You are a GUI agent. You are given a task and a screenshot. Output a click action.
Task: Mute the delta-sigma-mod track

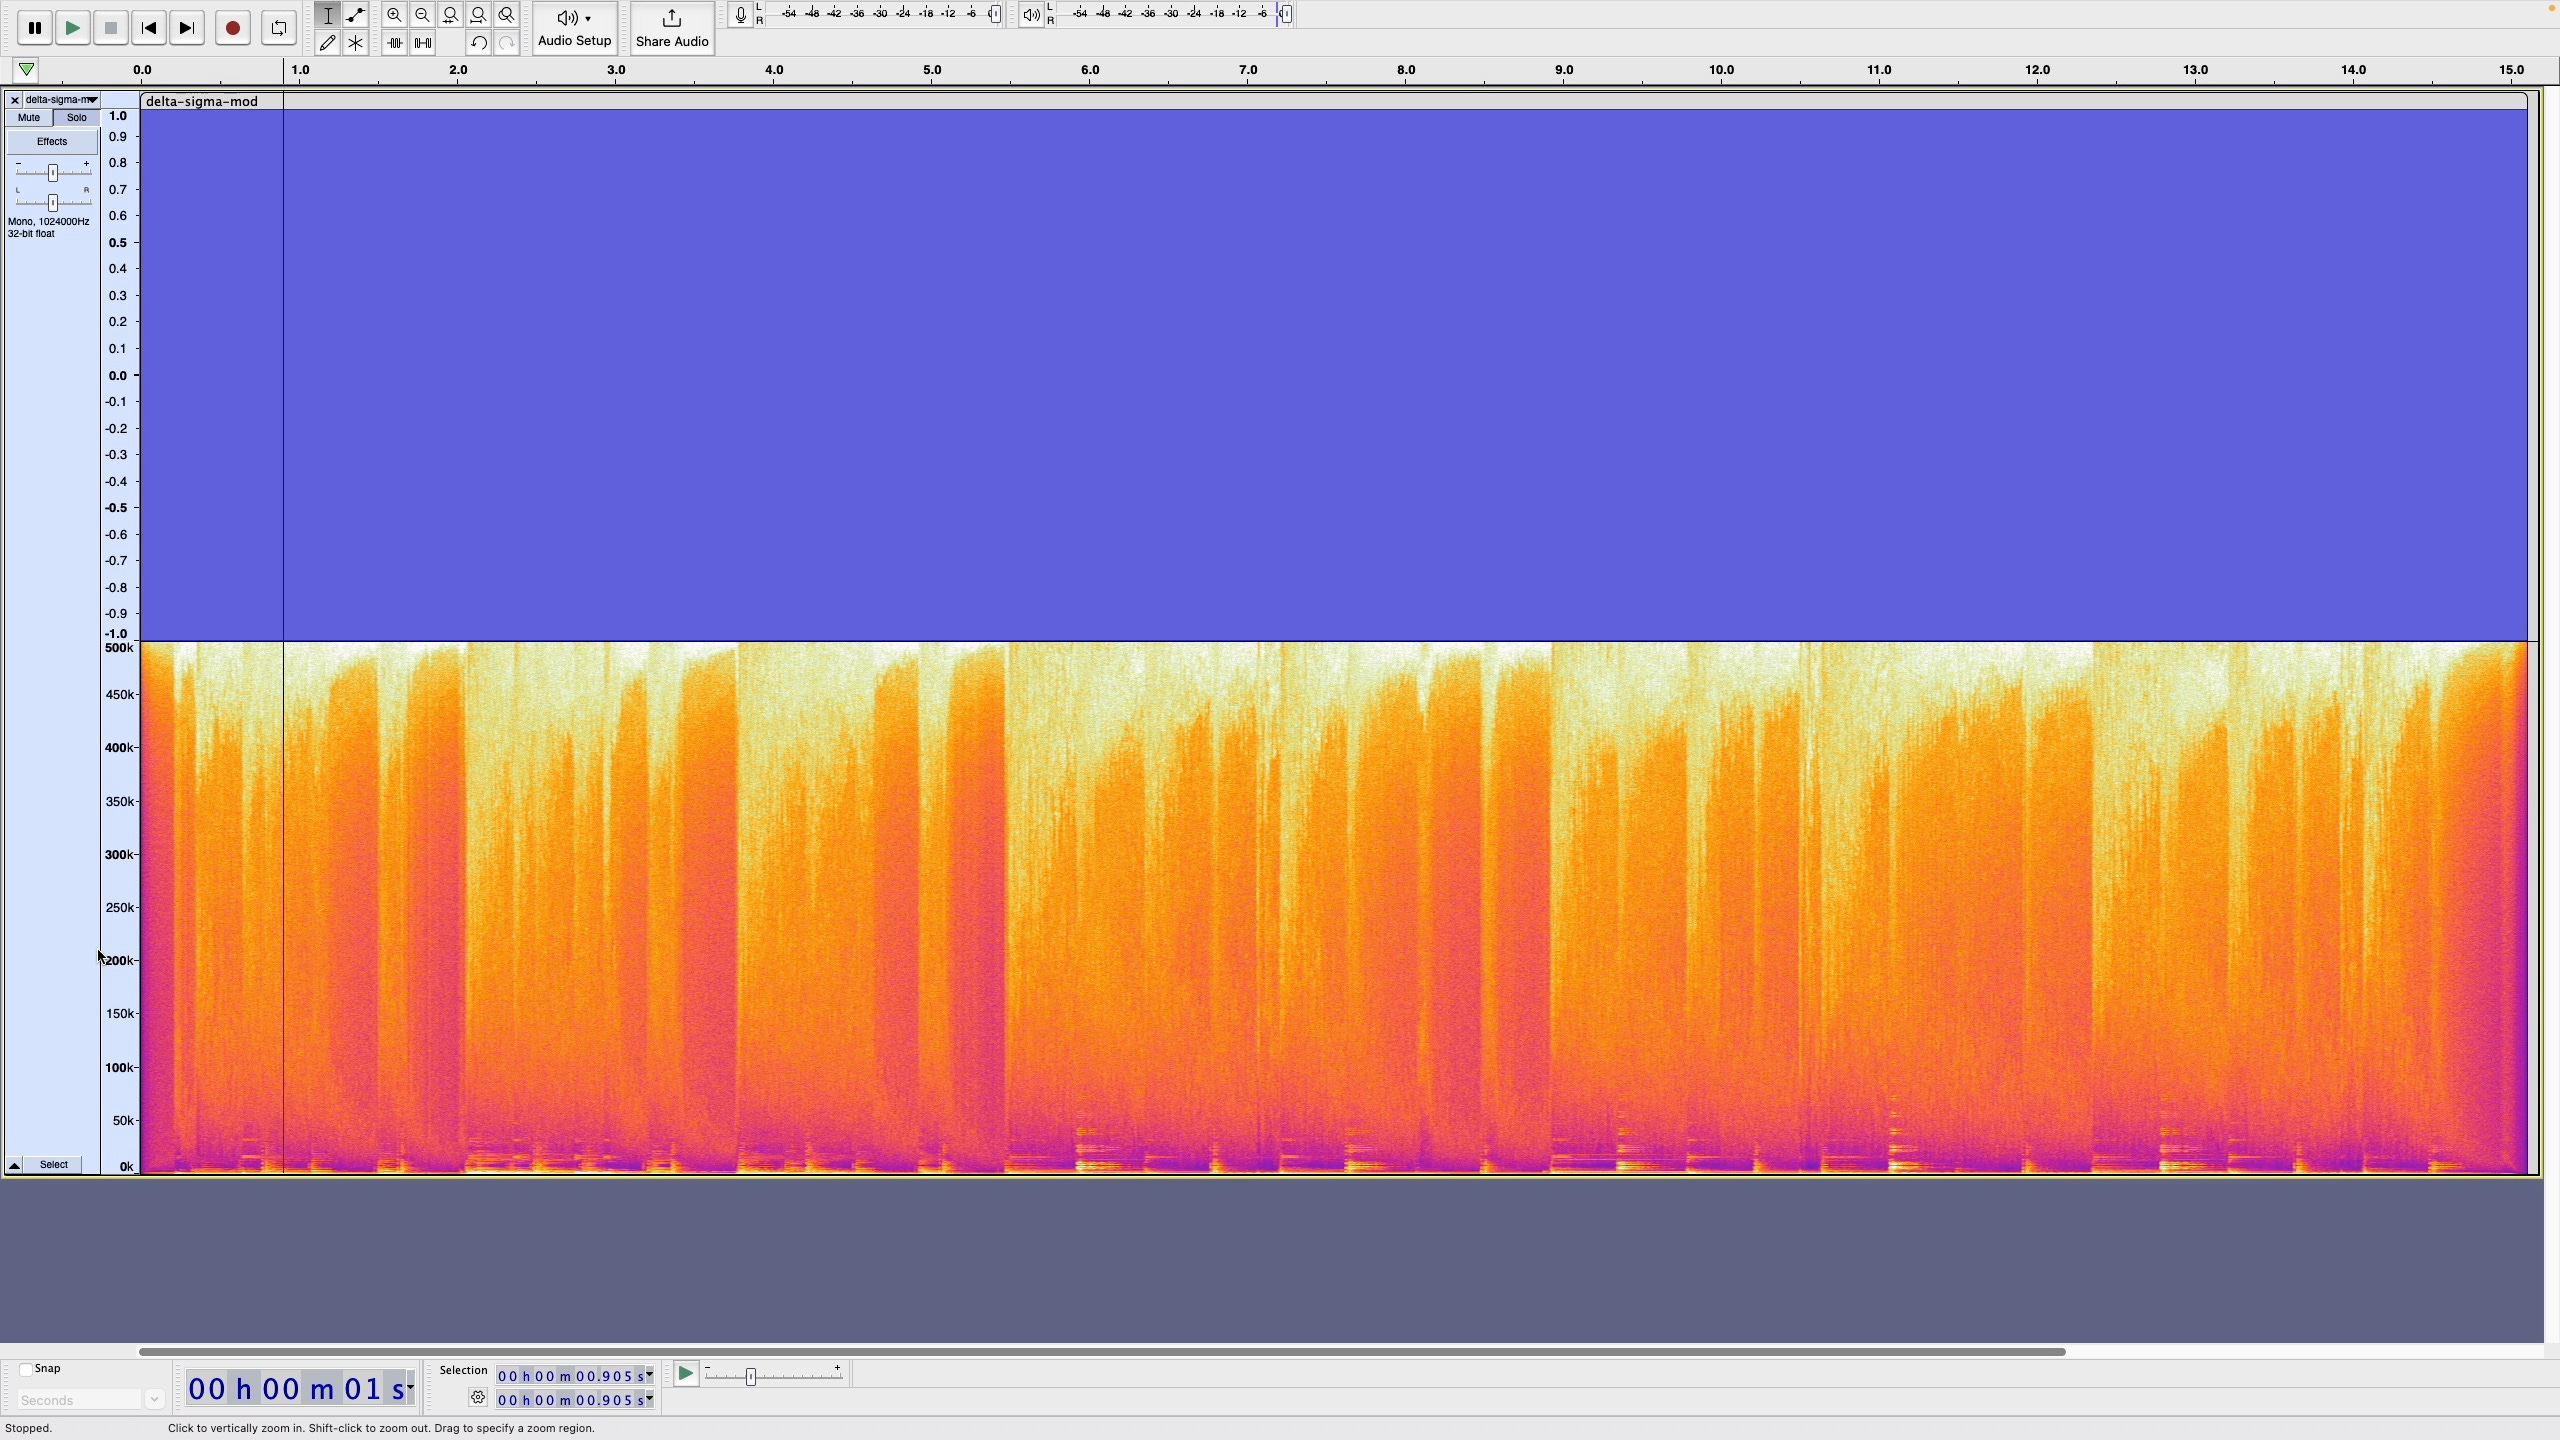[x=28, y=117]
